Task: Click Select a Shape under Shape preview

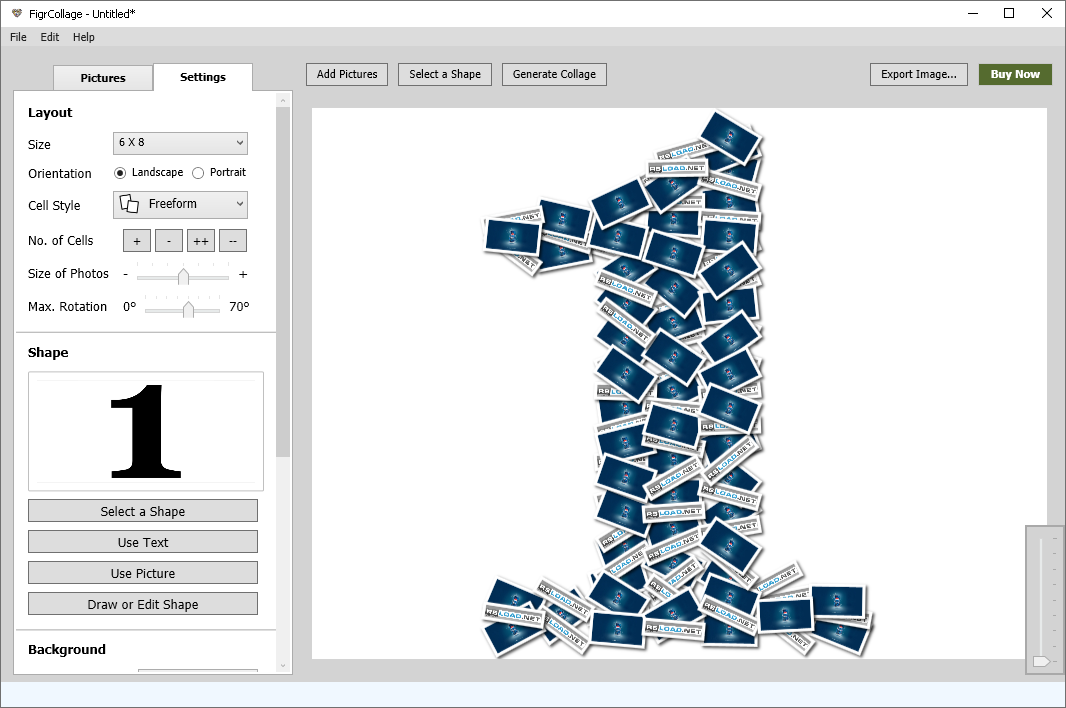Action: [143, 511]
